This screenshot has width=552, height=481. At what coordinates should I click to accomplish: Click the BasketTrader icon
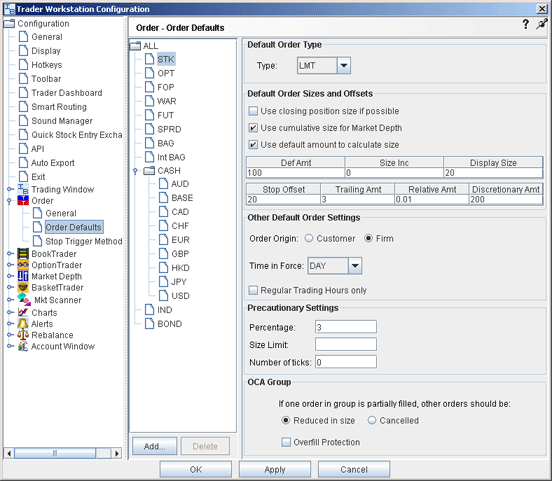(23, 287)
